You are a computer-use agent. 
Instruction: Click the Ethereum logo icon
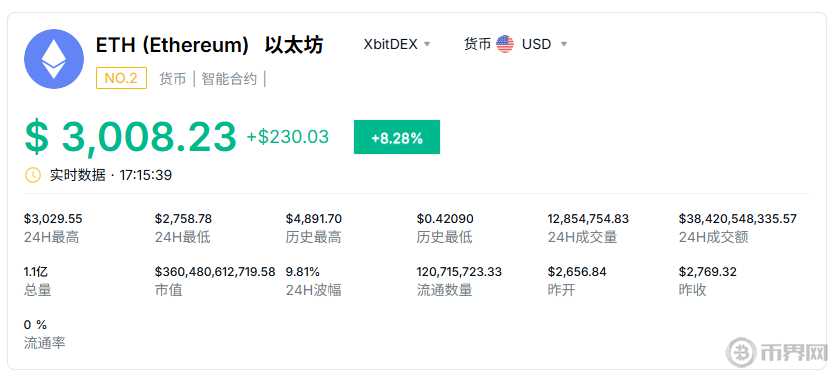coord(54,59)
